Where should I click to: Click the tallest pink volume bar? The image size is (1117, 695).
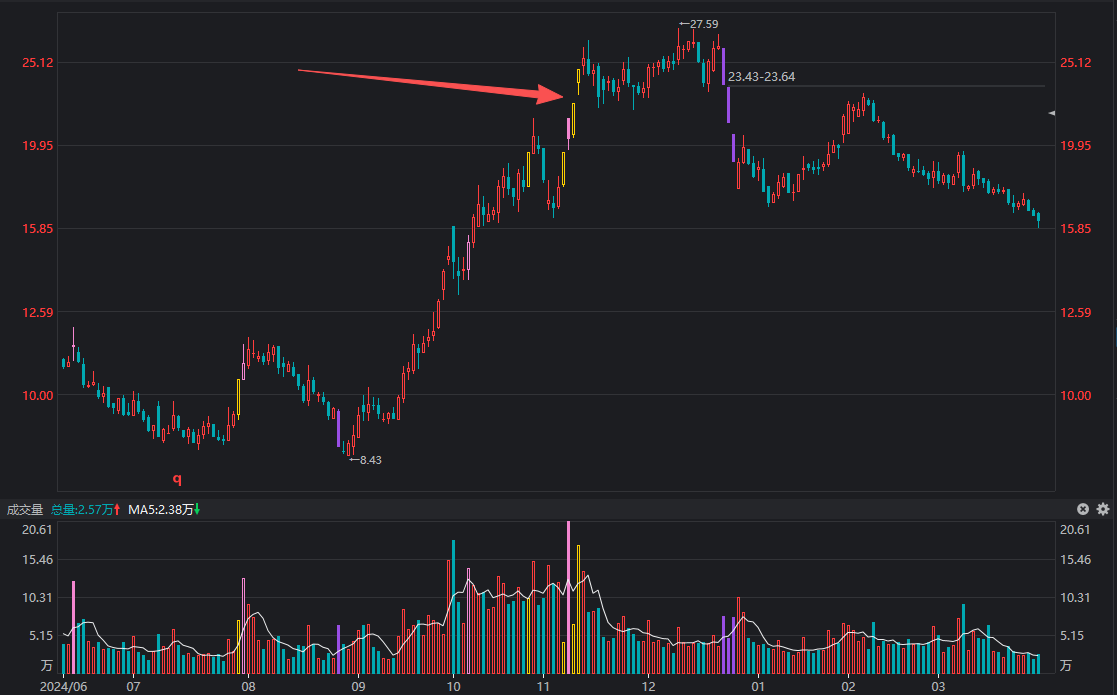click(568, 590)
